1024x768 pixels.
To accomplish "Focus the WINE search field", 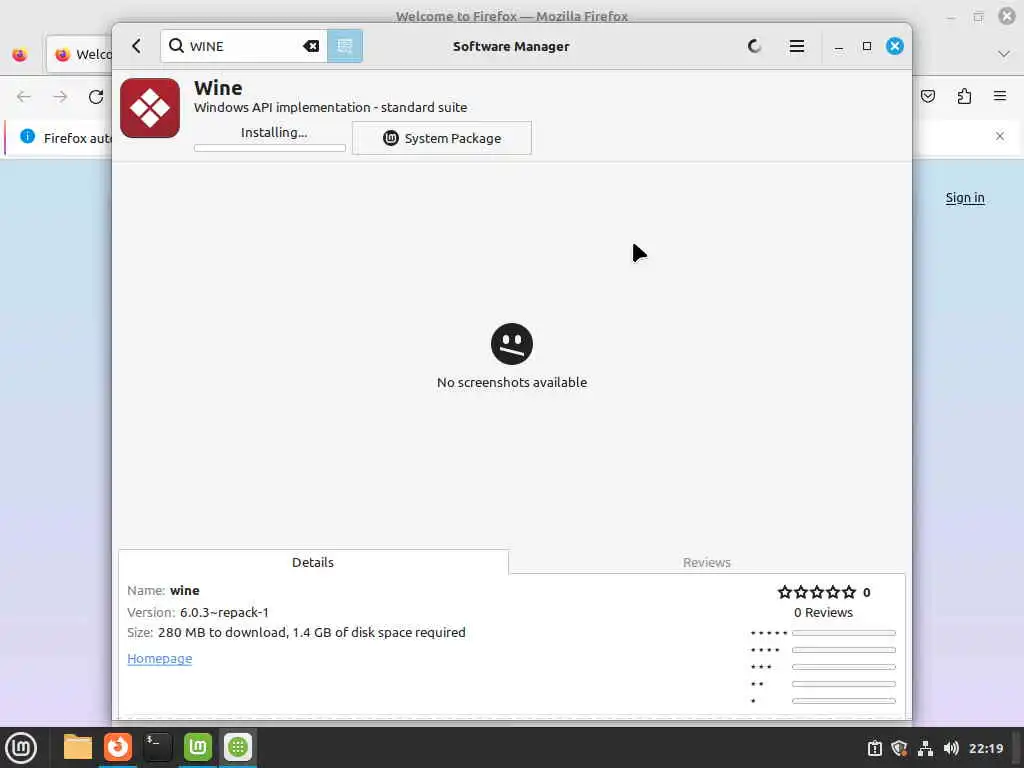I will point(244,46).
